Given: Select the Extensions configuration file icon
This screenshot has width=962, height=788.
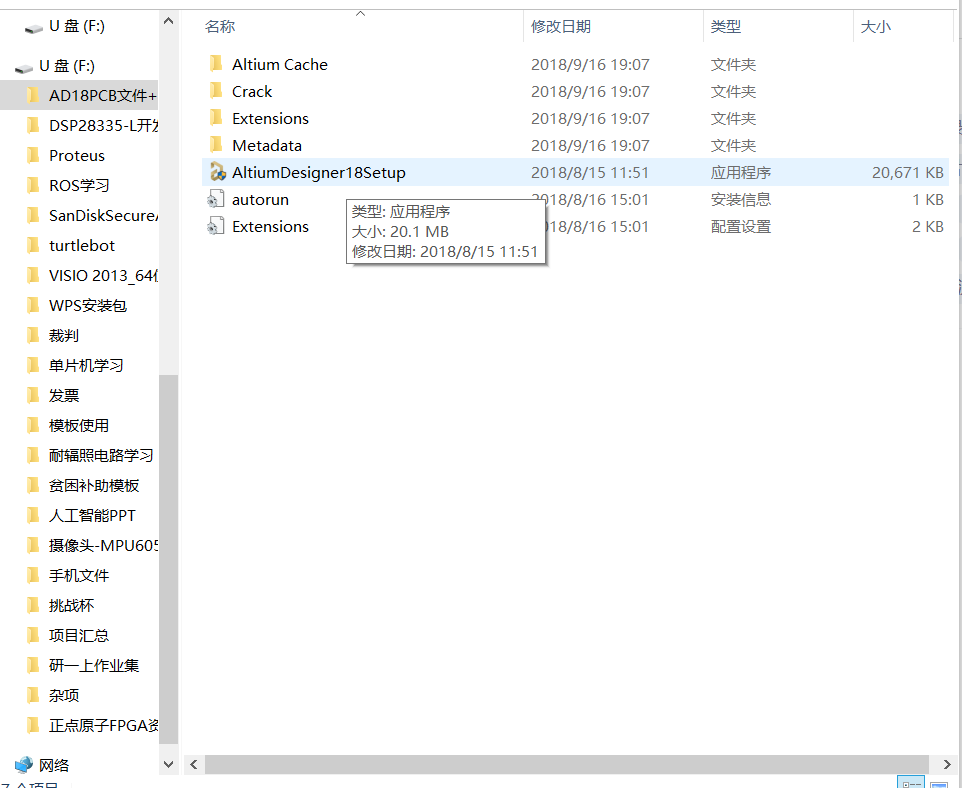Looking at the screenshot, I should [x=215, y=226].
